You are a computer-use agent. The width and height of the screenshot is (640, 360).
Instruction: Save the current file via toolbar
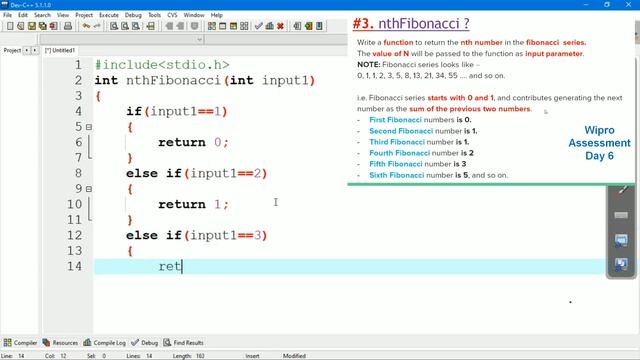pyautogui.click(x=31, y=26)
